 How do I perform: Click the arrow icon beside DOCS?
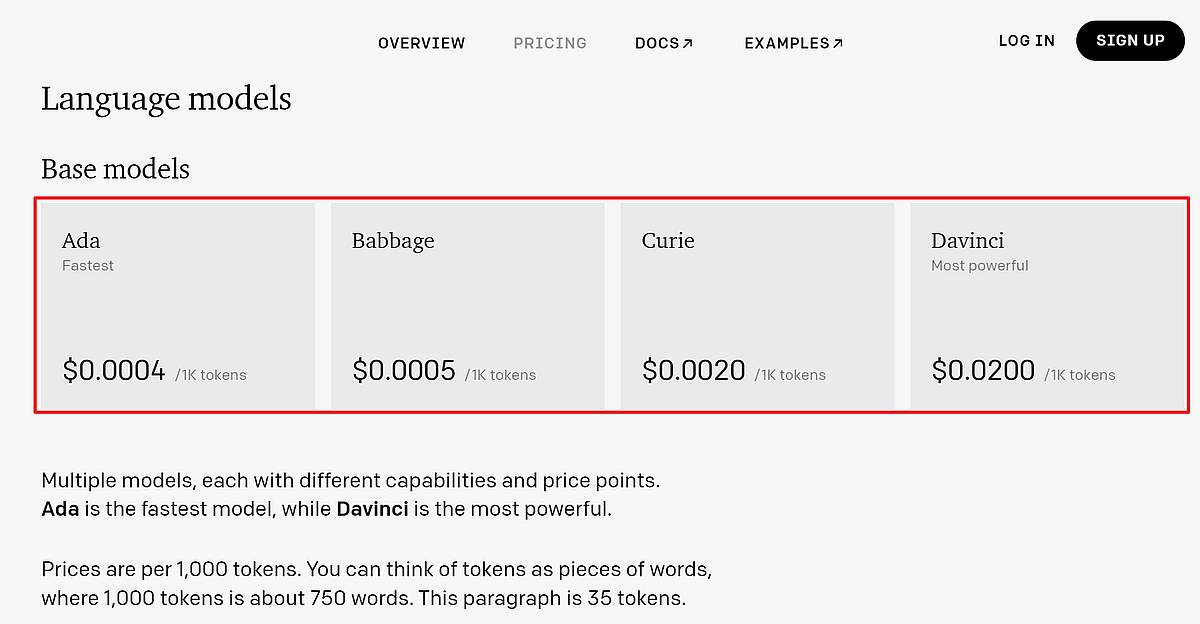(x=687, y=43)
